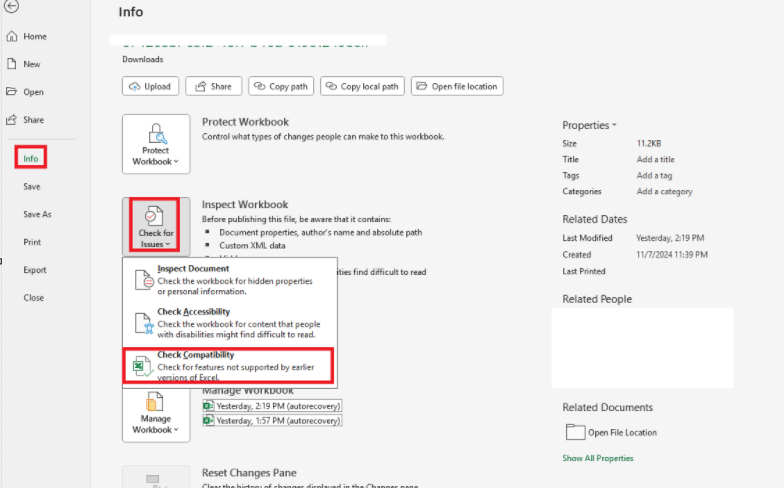Click the Inspect Document page icon
Viewport: 784px width, 488px height.
[144, 280]
